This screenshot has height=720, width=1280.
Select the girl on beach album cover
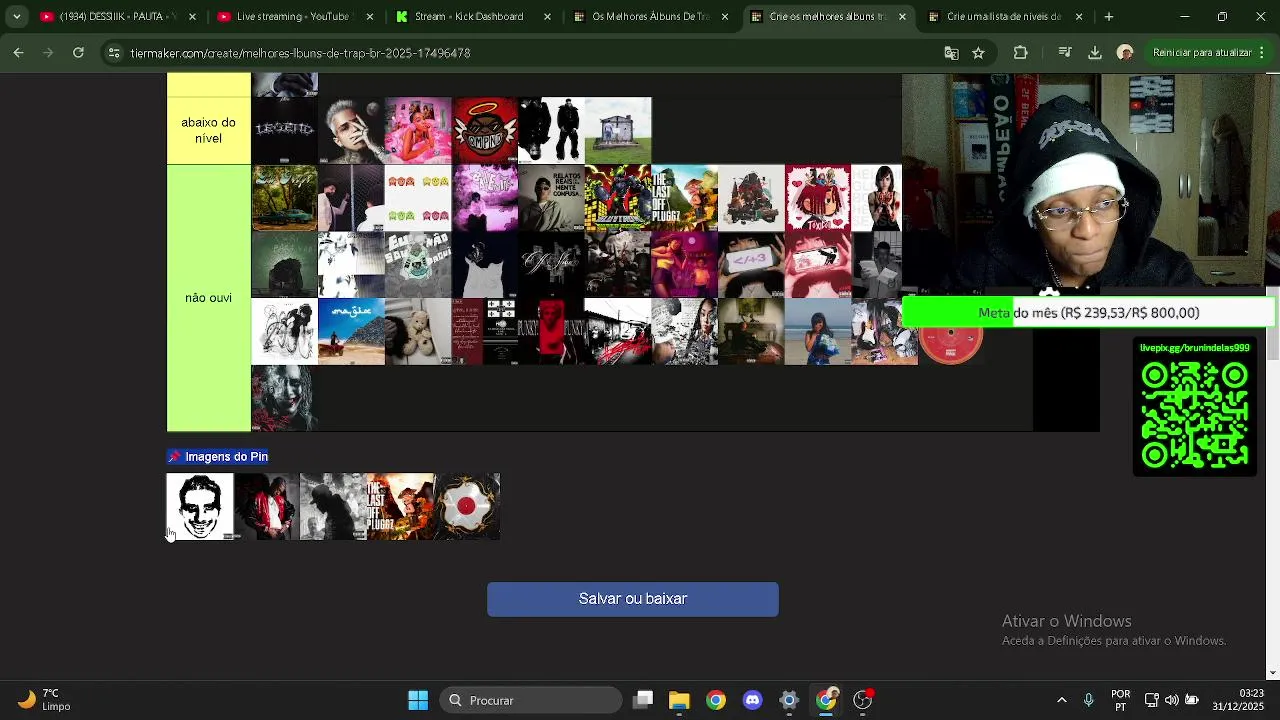pos(818,332)
